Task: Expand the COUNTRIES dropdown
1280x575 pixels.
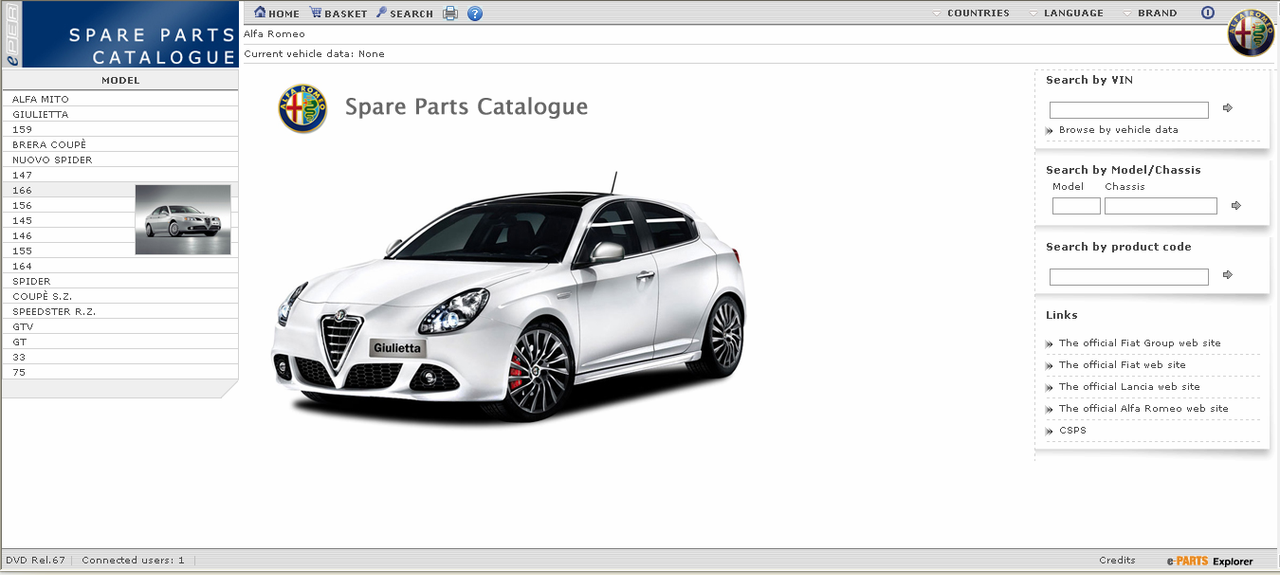Action: click(x=977, y=13)
